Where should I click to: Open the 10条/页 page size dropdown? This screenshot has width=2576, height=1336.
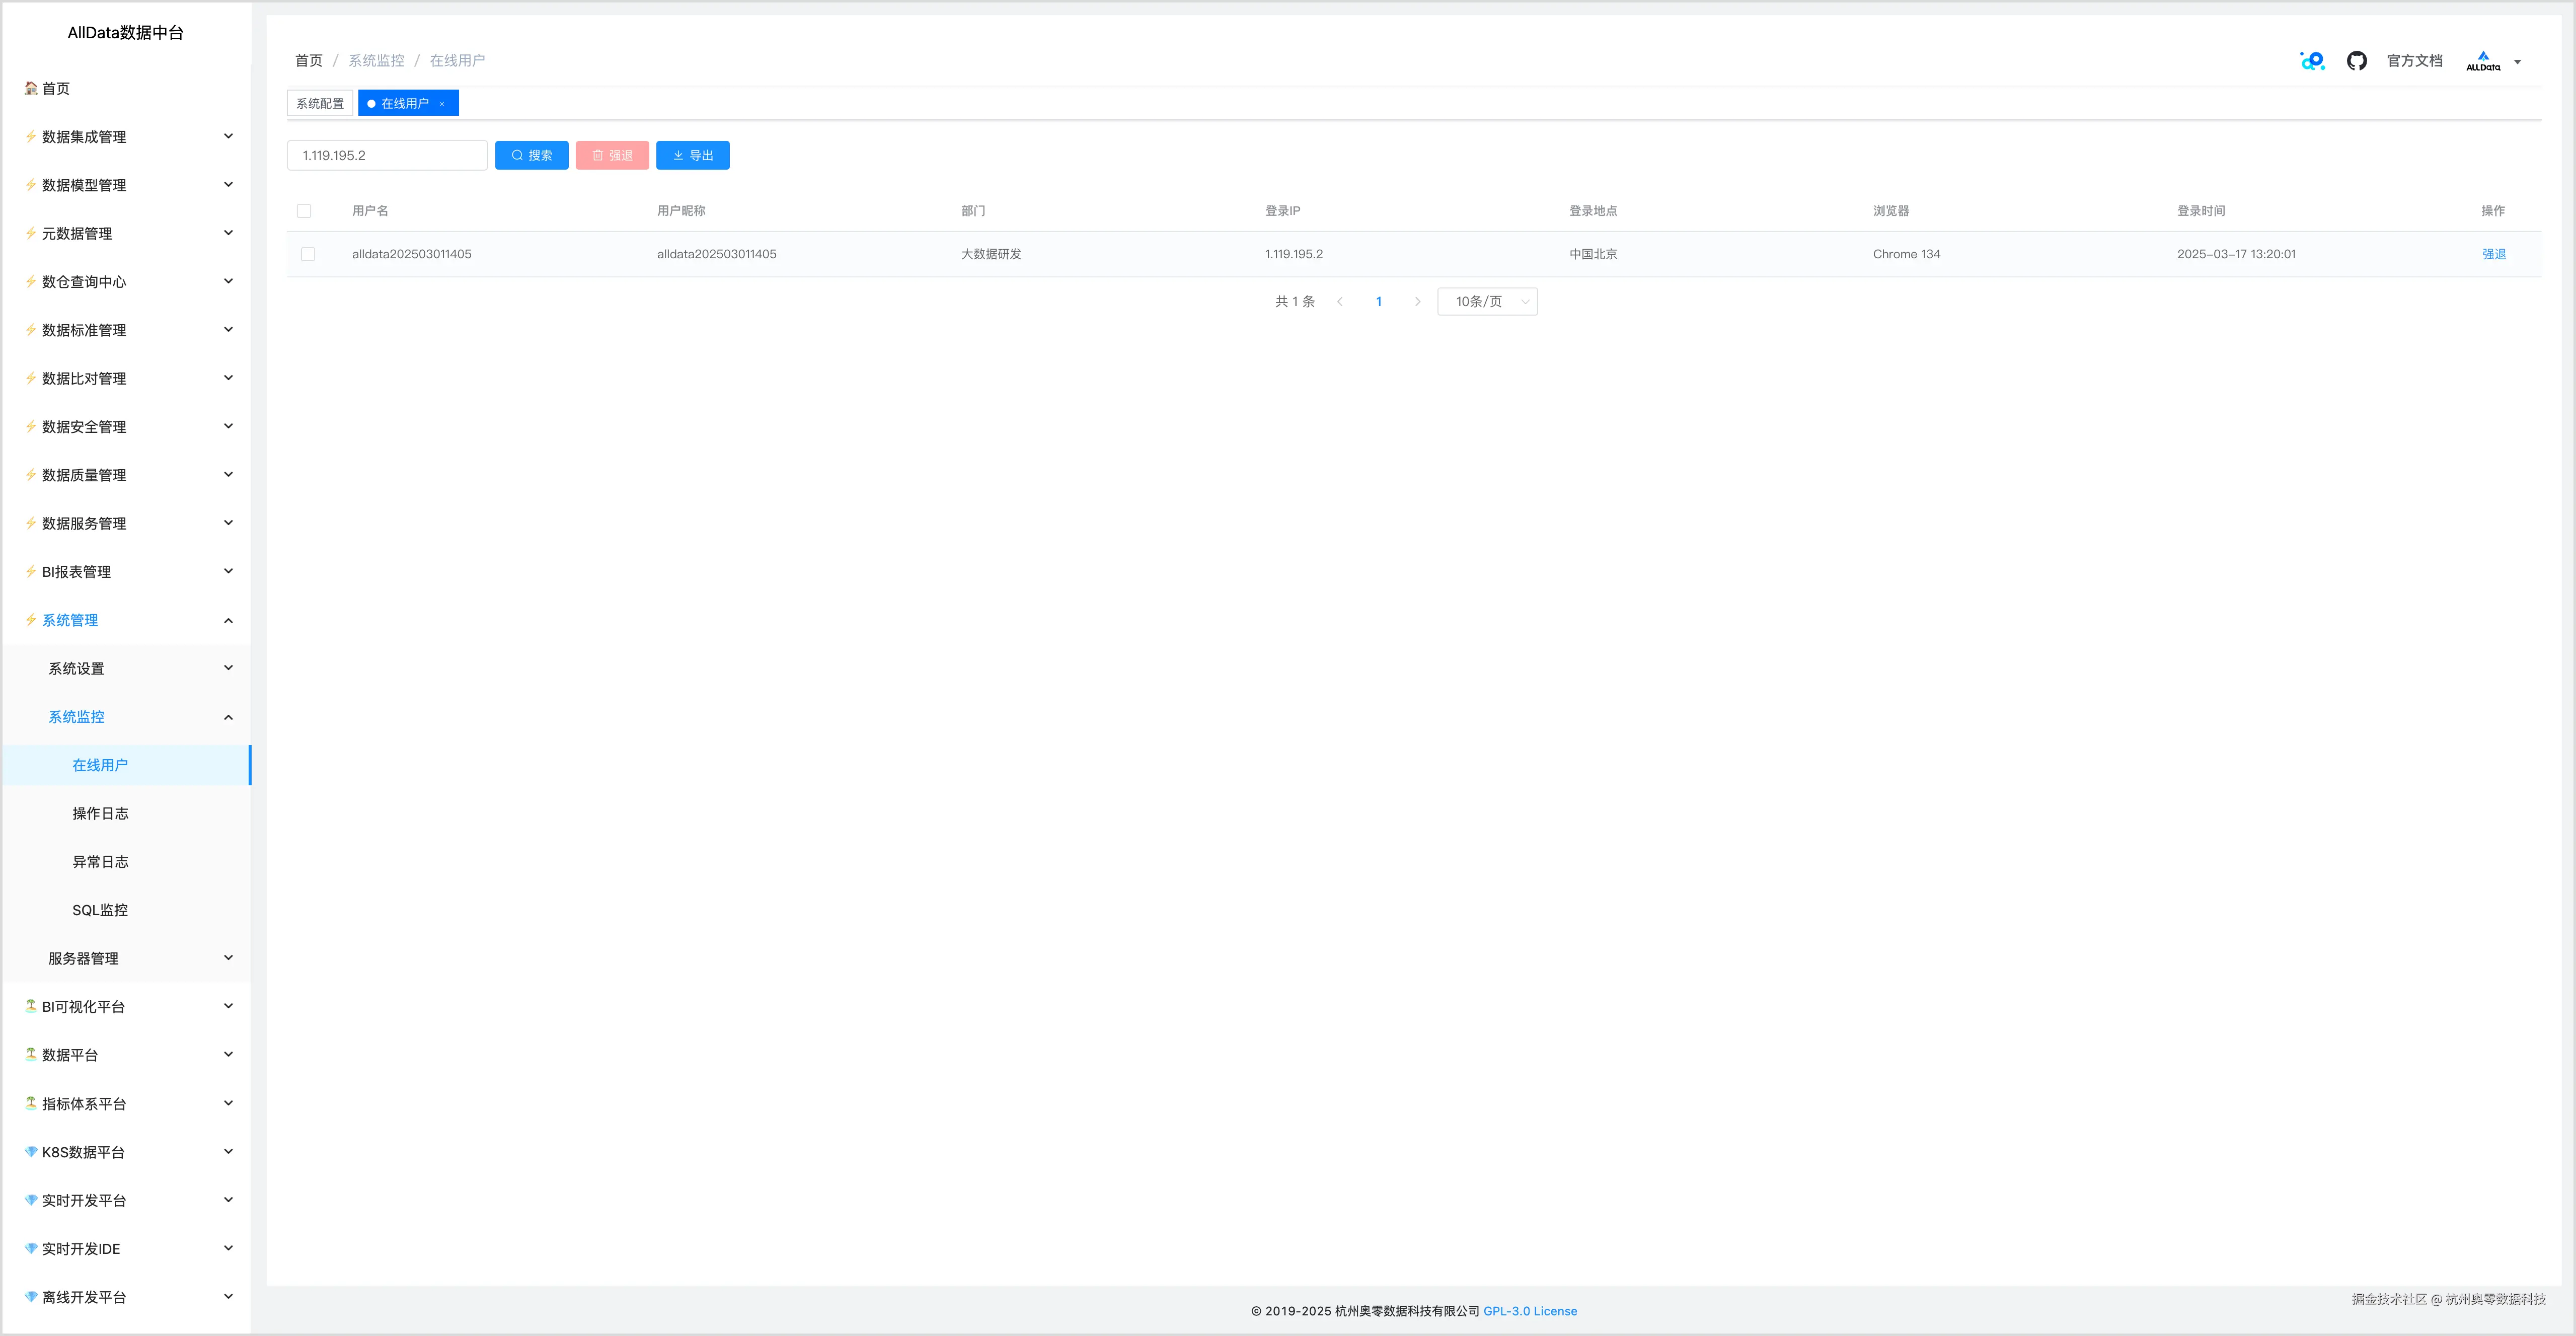point(1487,302)
